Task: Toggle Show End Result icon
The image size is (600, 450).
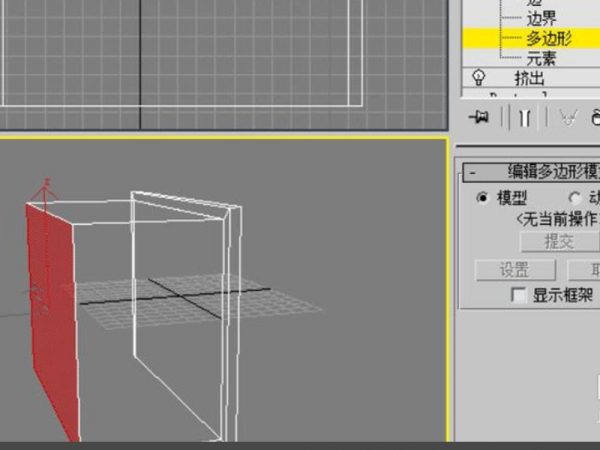Action: coord(524,117)
